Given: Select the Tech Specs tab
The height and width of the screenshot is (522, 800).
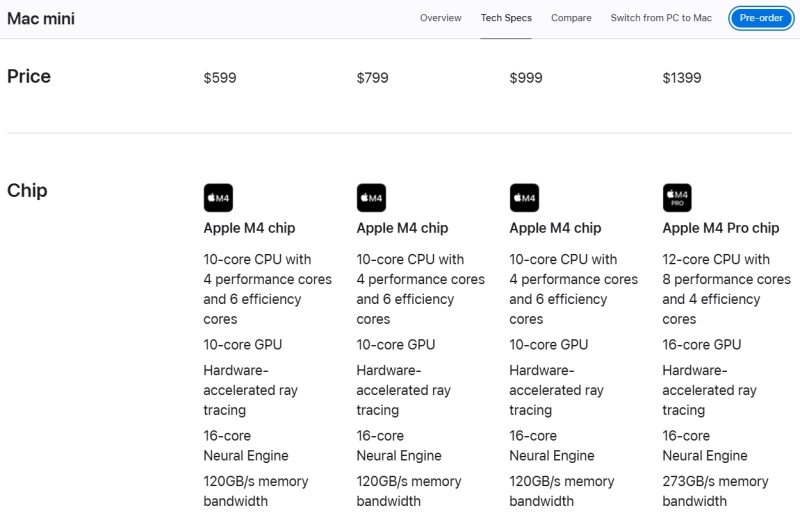Looking at the screenshot, I should click(506, 18).
